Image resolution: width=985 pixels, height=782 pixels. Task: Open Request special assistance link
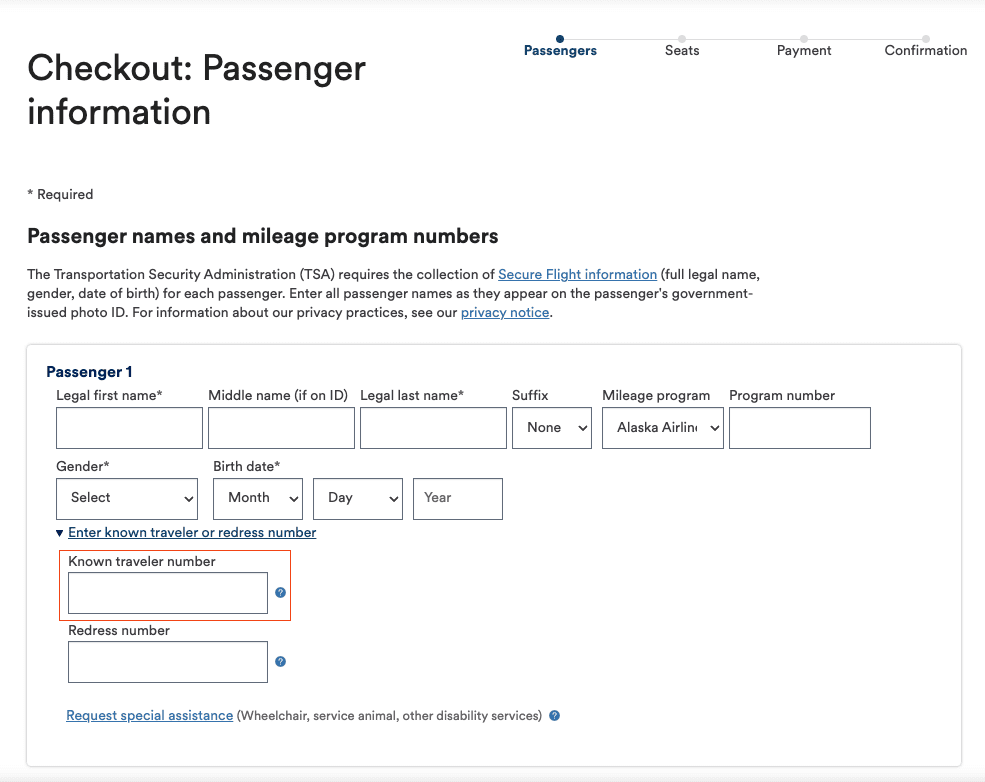[149, 715]
